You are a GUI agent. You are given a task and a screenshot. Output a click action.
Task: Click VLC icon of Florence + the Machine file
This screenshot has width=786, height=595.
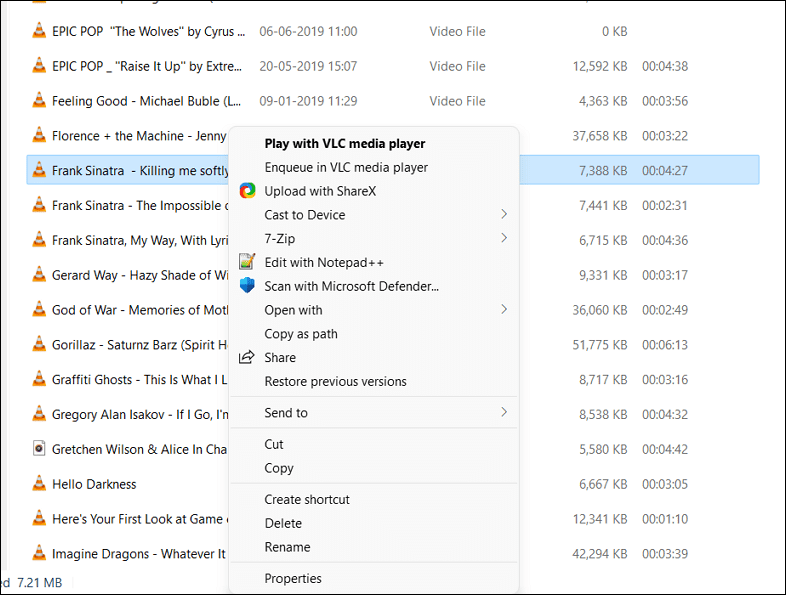coord(39,135)
